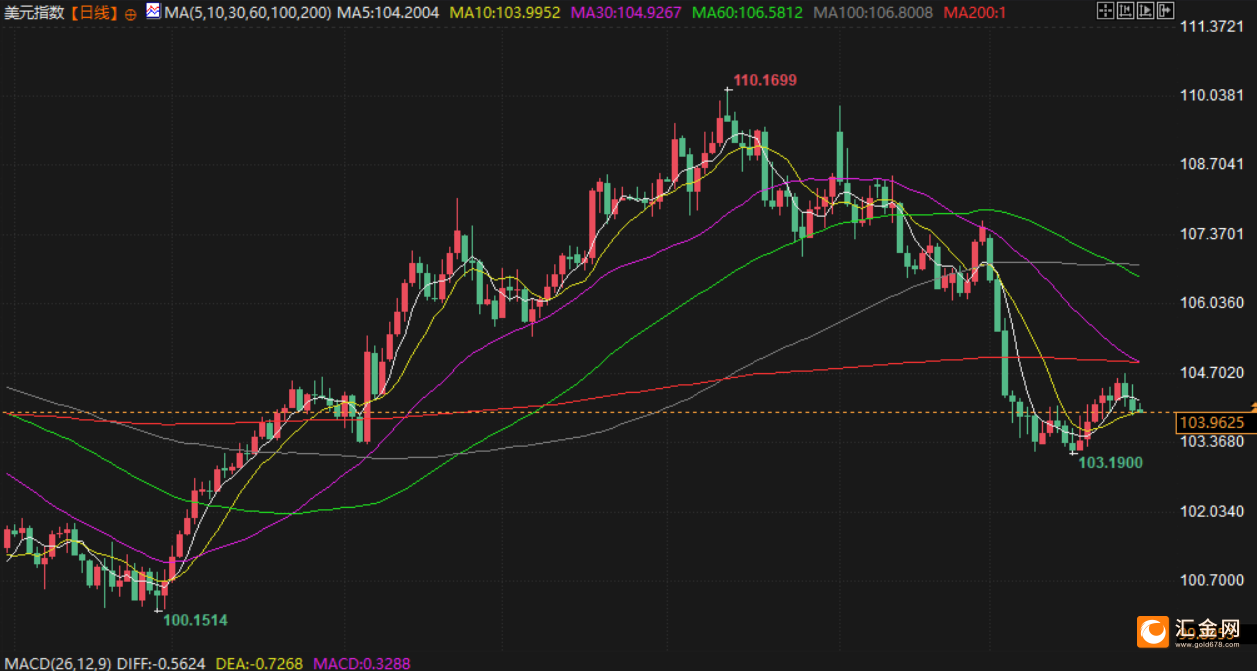Select the 日线 period label
Image resolution: width=1257 pixels, height=671 pixels.
(x=96, y=13)
